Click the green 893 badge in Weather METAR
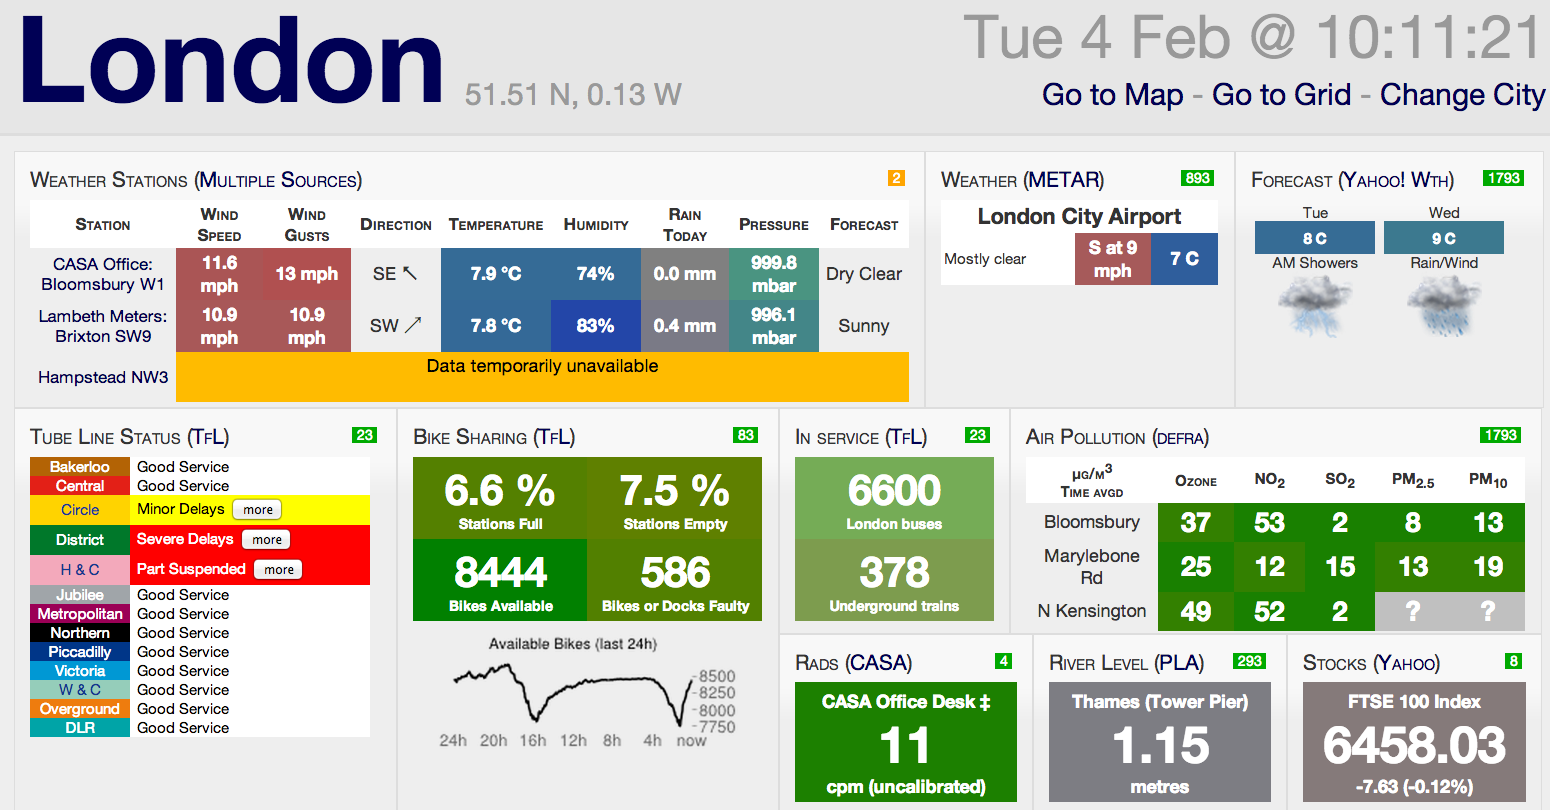 tap(1197, 178)
